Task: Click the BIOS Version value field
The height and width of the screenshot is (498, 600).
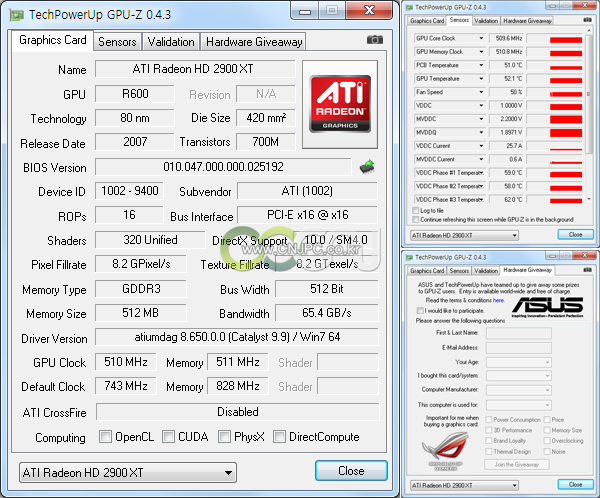Action: tap(223, 167)
